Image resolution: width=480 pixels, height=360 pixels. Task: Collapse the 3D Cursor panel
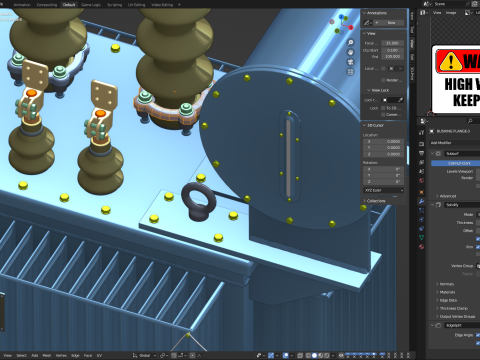364,125
